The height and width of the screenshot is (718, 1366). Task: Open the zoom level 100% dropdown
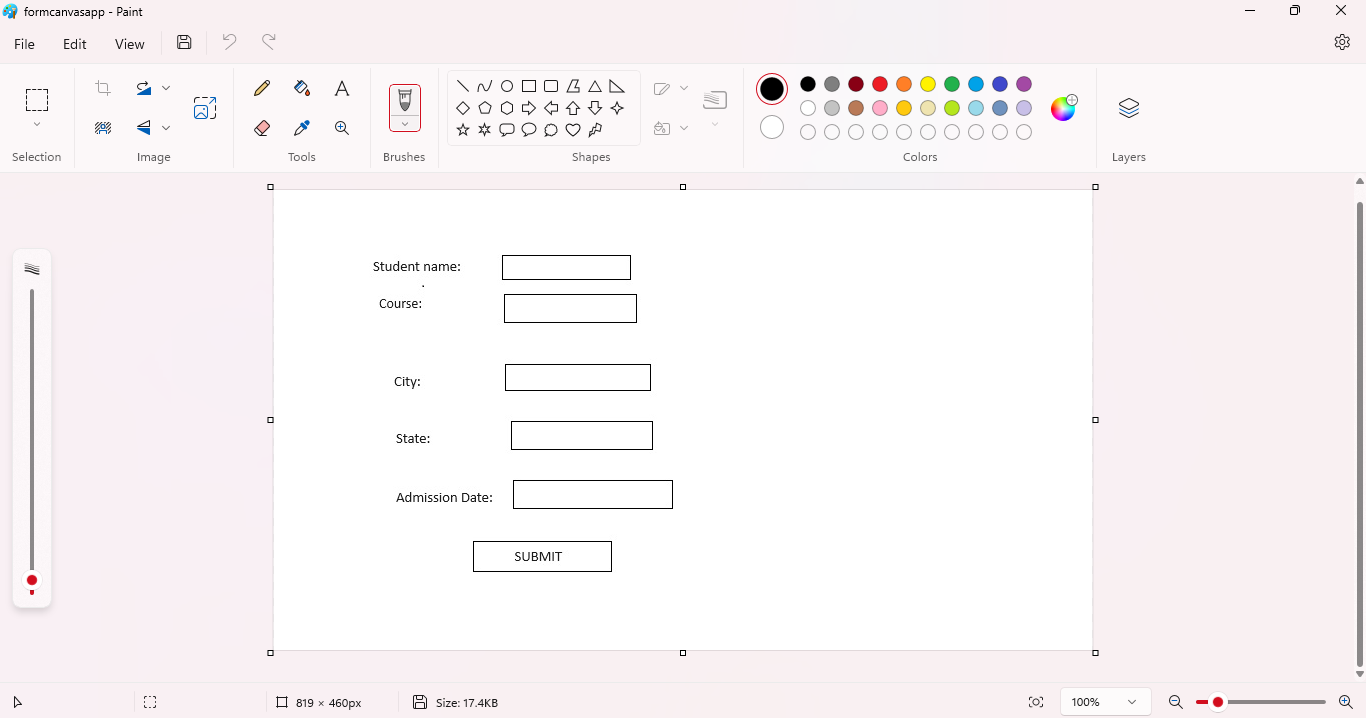pyautogui.click(x=1105, y=702)
